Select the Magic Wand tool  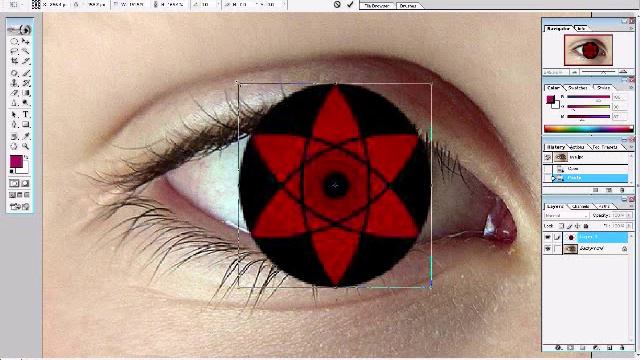pyautogui.click(x=26, y=51)
